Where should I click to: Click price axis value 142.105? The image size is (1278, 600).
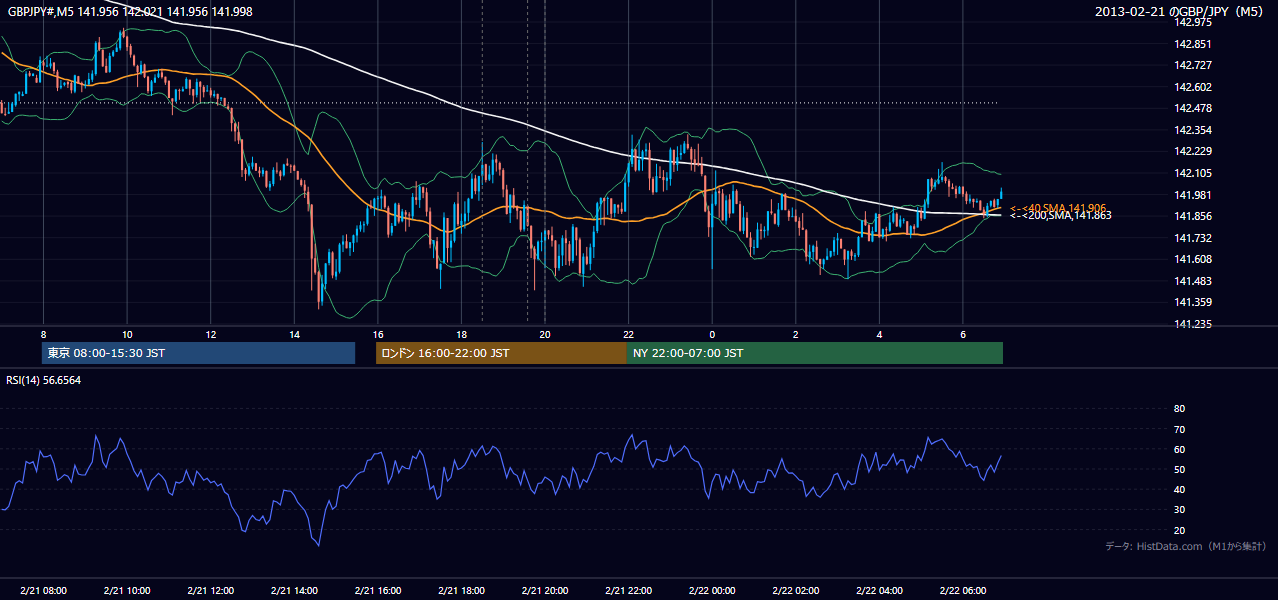click(x=1192, y=173)
